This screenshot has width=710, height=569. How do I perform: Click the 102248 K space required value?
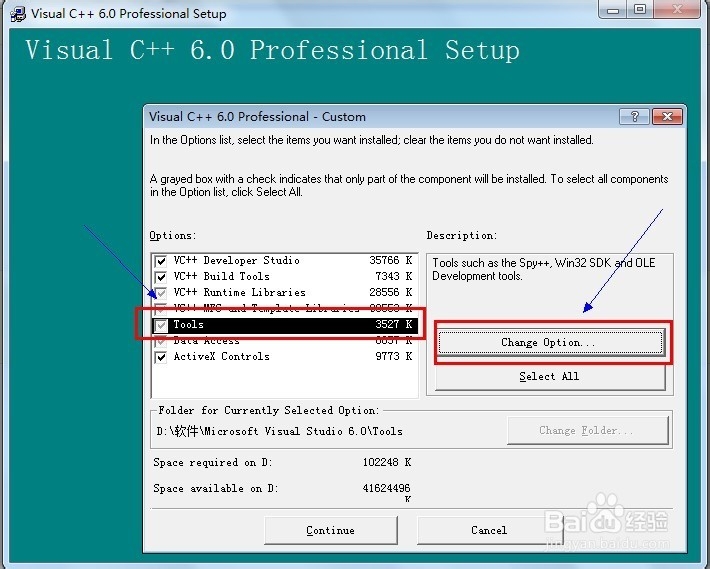click(x=387, y=462)
